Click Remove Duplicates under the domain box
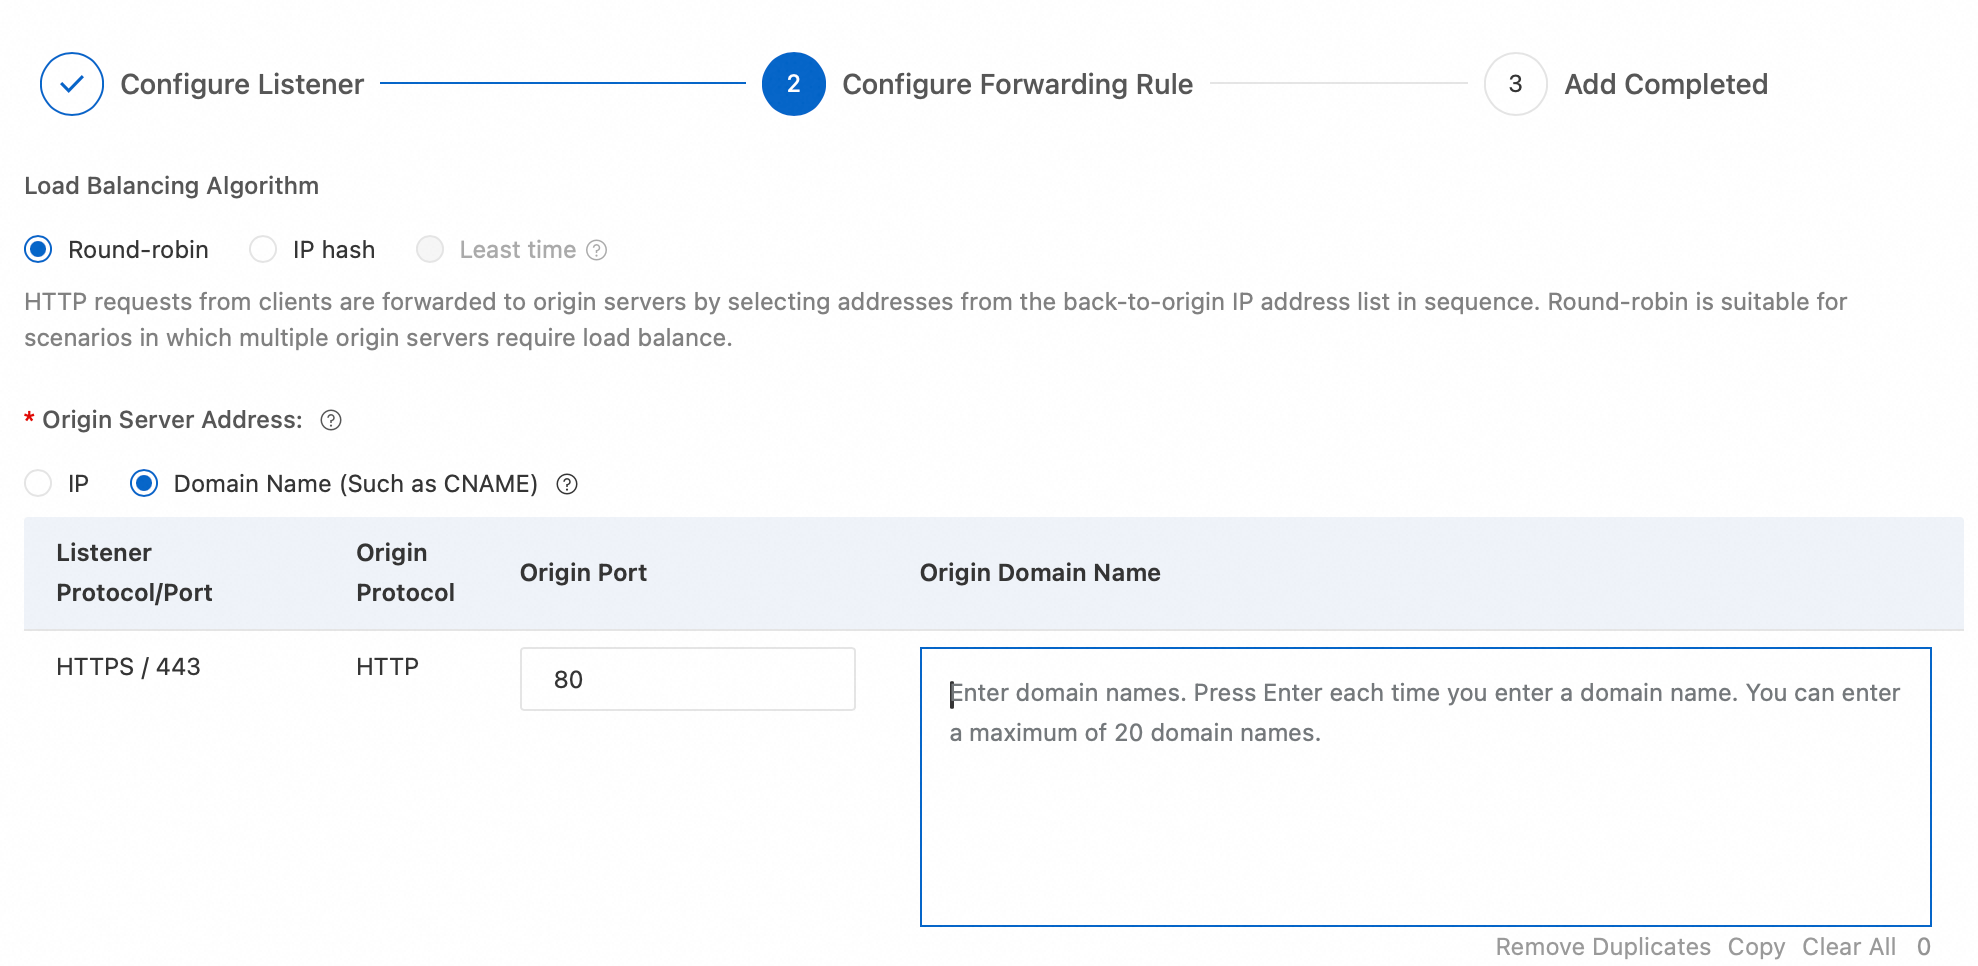The image size is (1978, 966). point(1603,947)
